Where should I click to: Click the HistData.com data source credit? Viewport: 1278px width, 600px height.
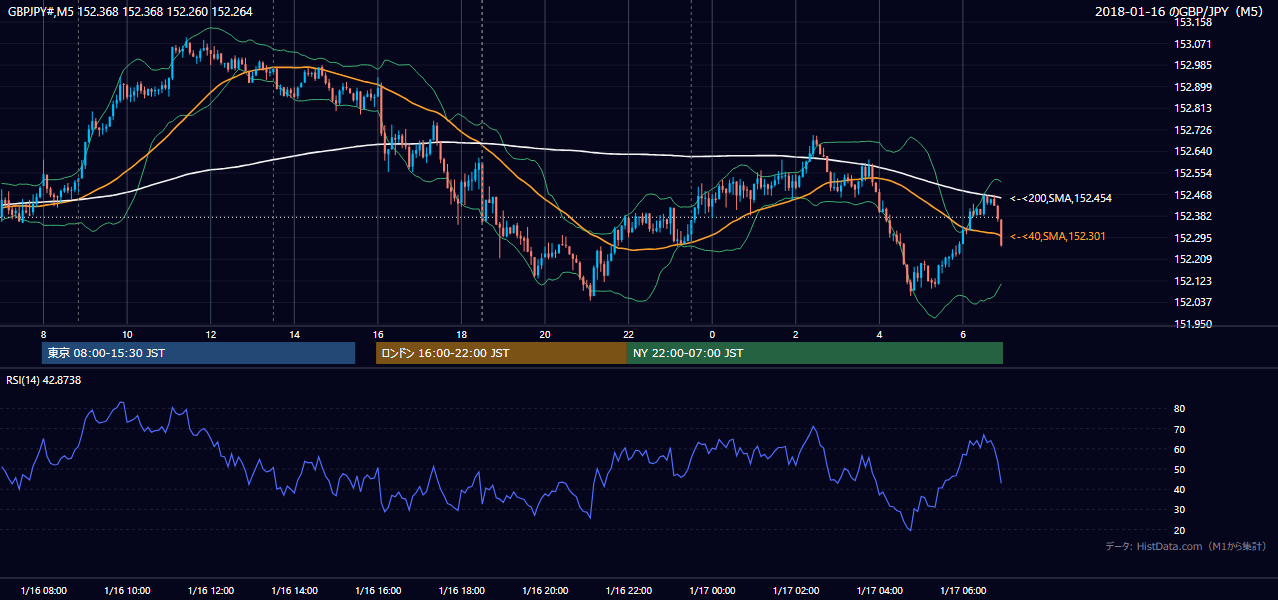pyautogui.click(x=1186, y=546)
